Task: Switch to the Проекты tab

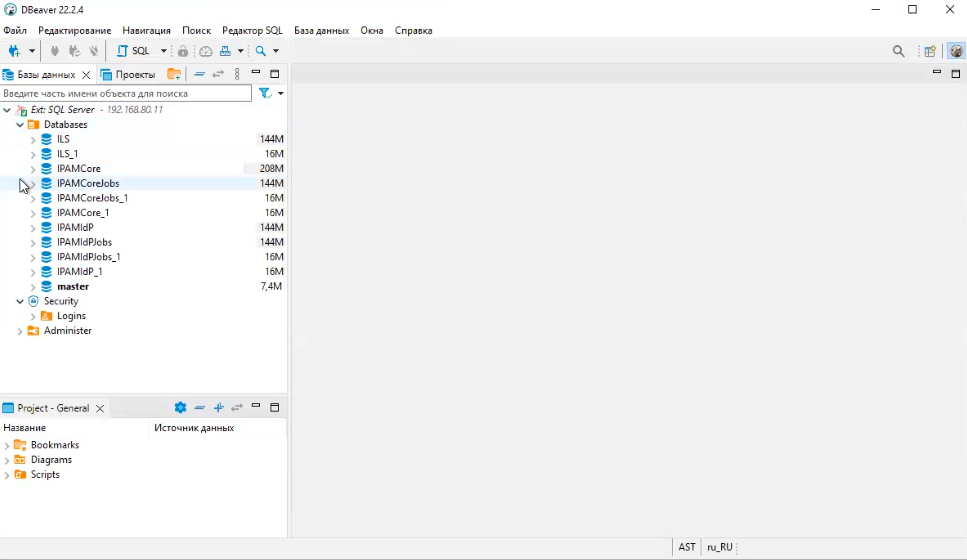Action: (128, 75)
